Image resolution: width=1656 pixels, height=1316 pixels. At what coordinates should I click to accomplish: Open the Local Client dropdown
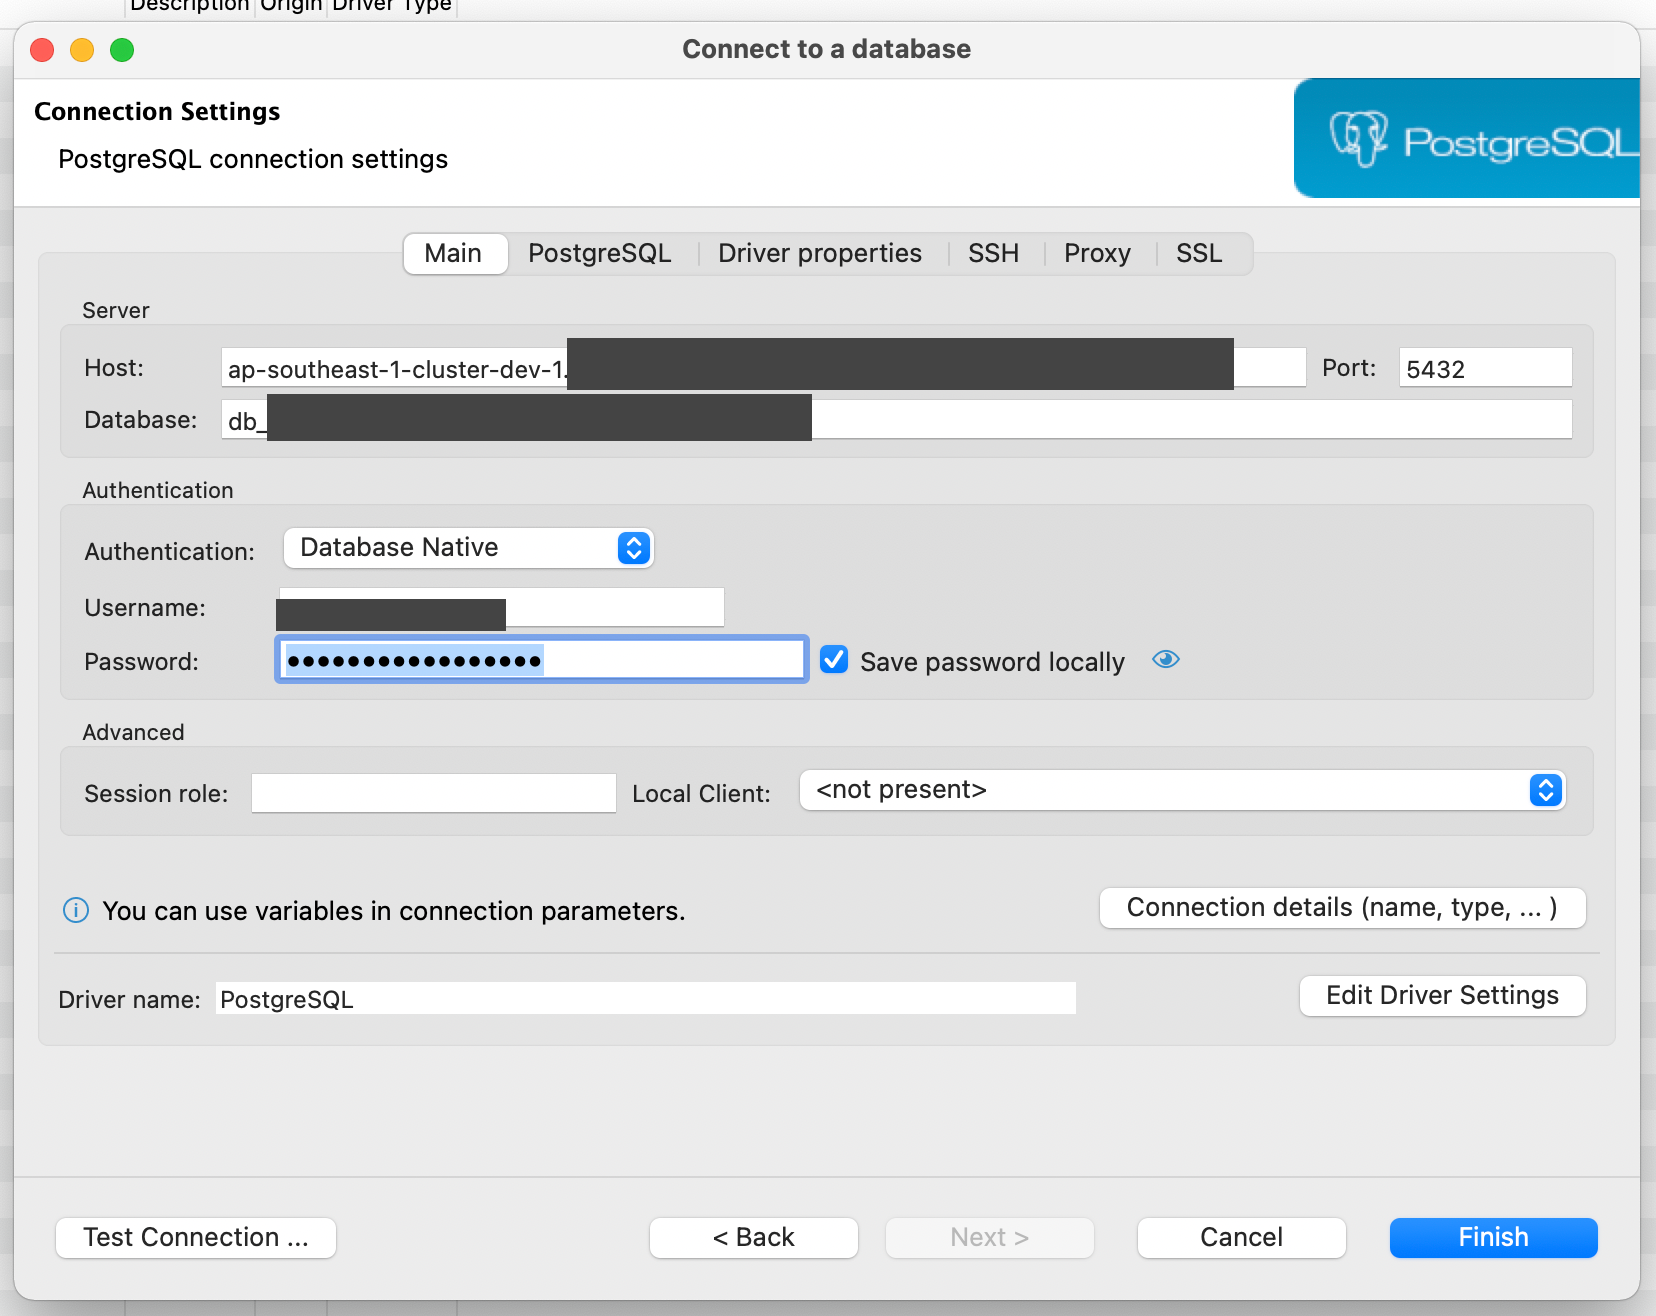click(x=1546, y=790)
